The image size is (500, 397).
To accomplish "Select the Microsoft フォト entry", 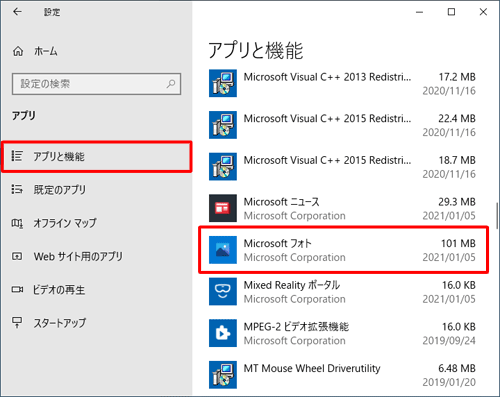I will tap(343, 250).
